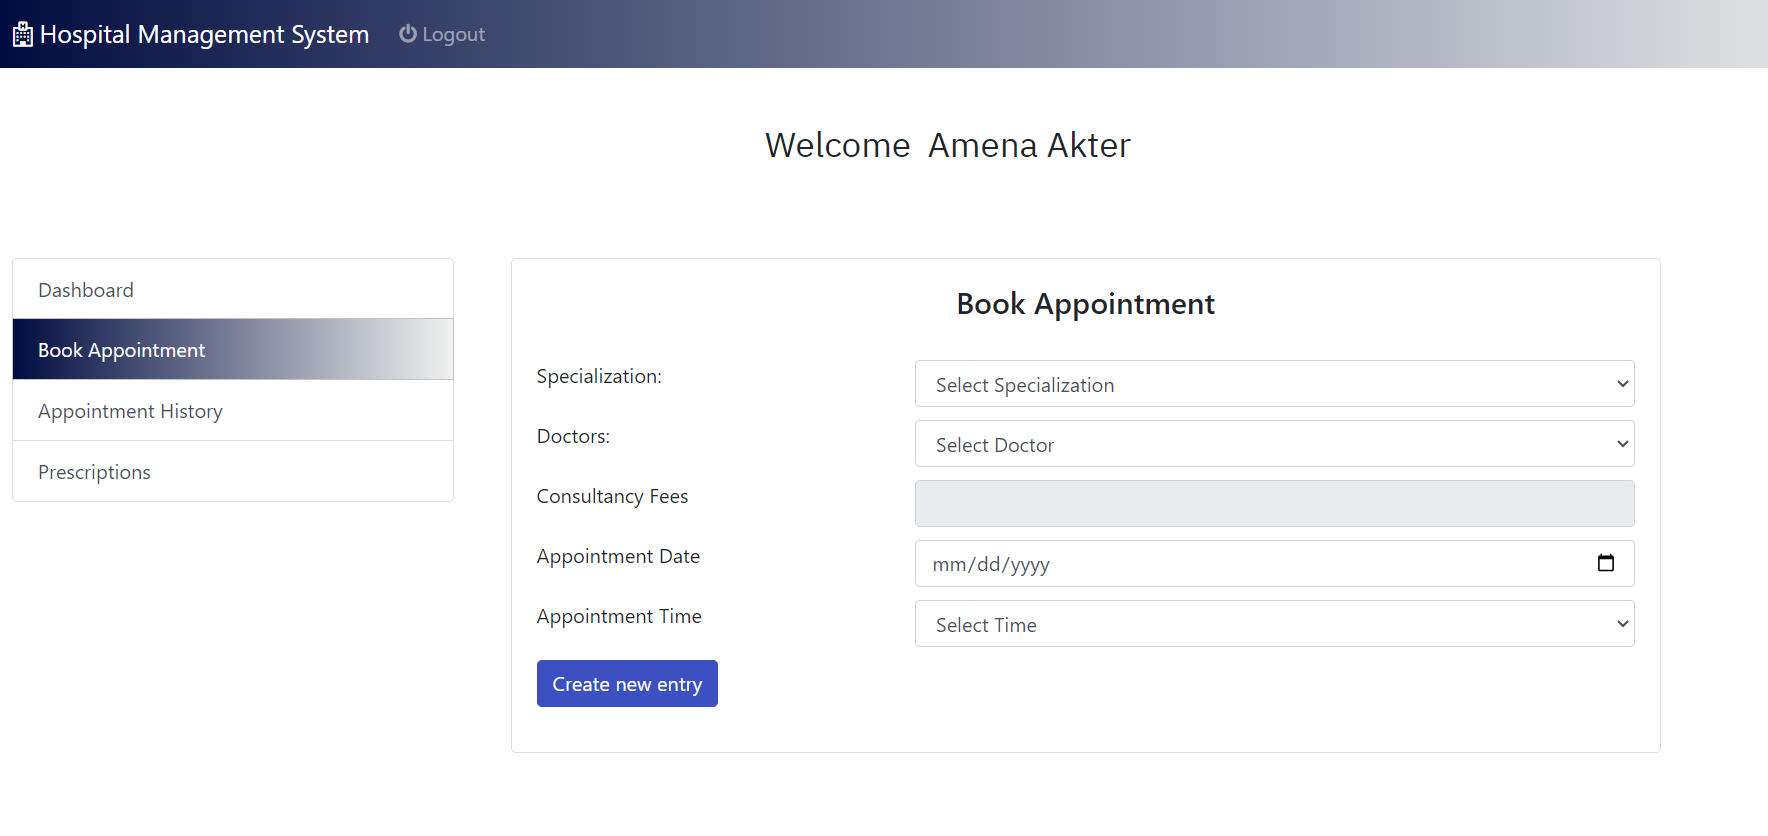The image size is (1768, 836).
Task: Click the Welcome Amena Akter heading
Action: [948, 146]
